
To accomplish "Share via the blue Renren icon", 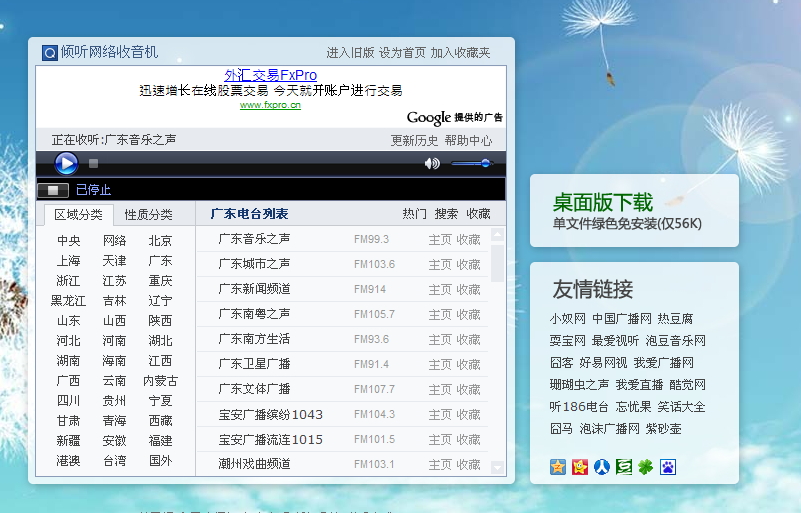I will (x=602, y=467).
